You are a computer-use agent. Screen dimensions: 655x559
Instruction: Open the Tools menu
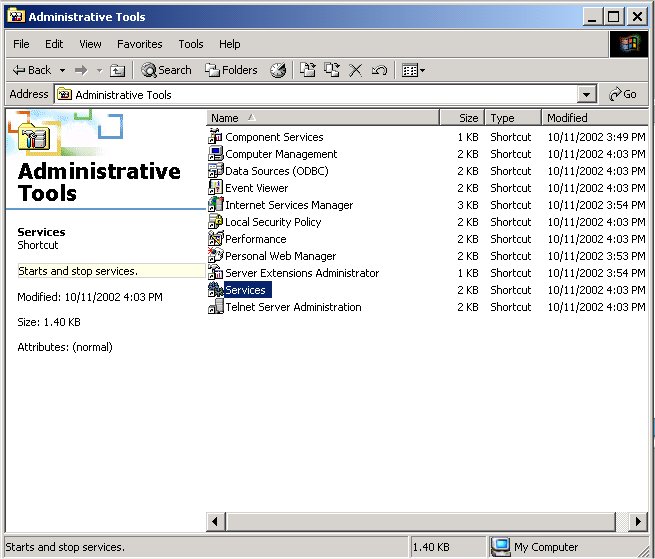pos(190,44)
